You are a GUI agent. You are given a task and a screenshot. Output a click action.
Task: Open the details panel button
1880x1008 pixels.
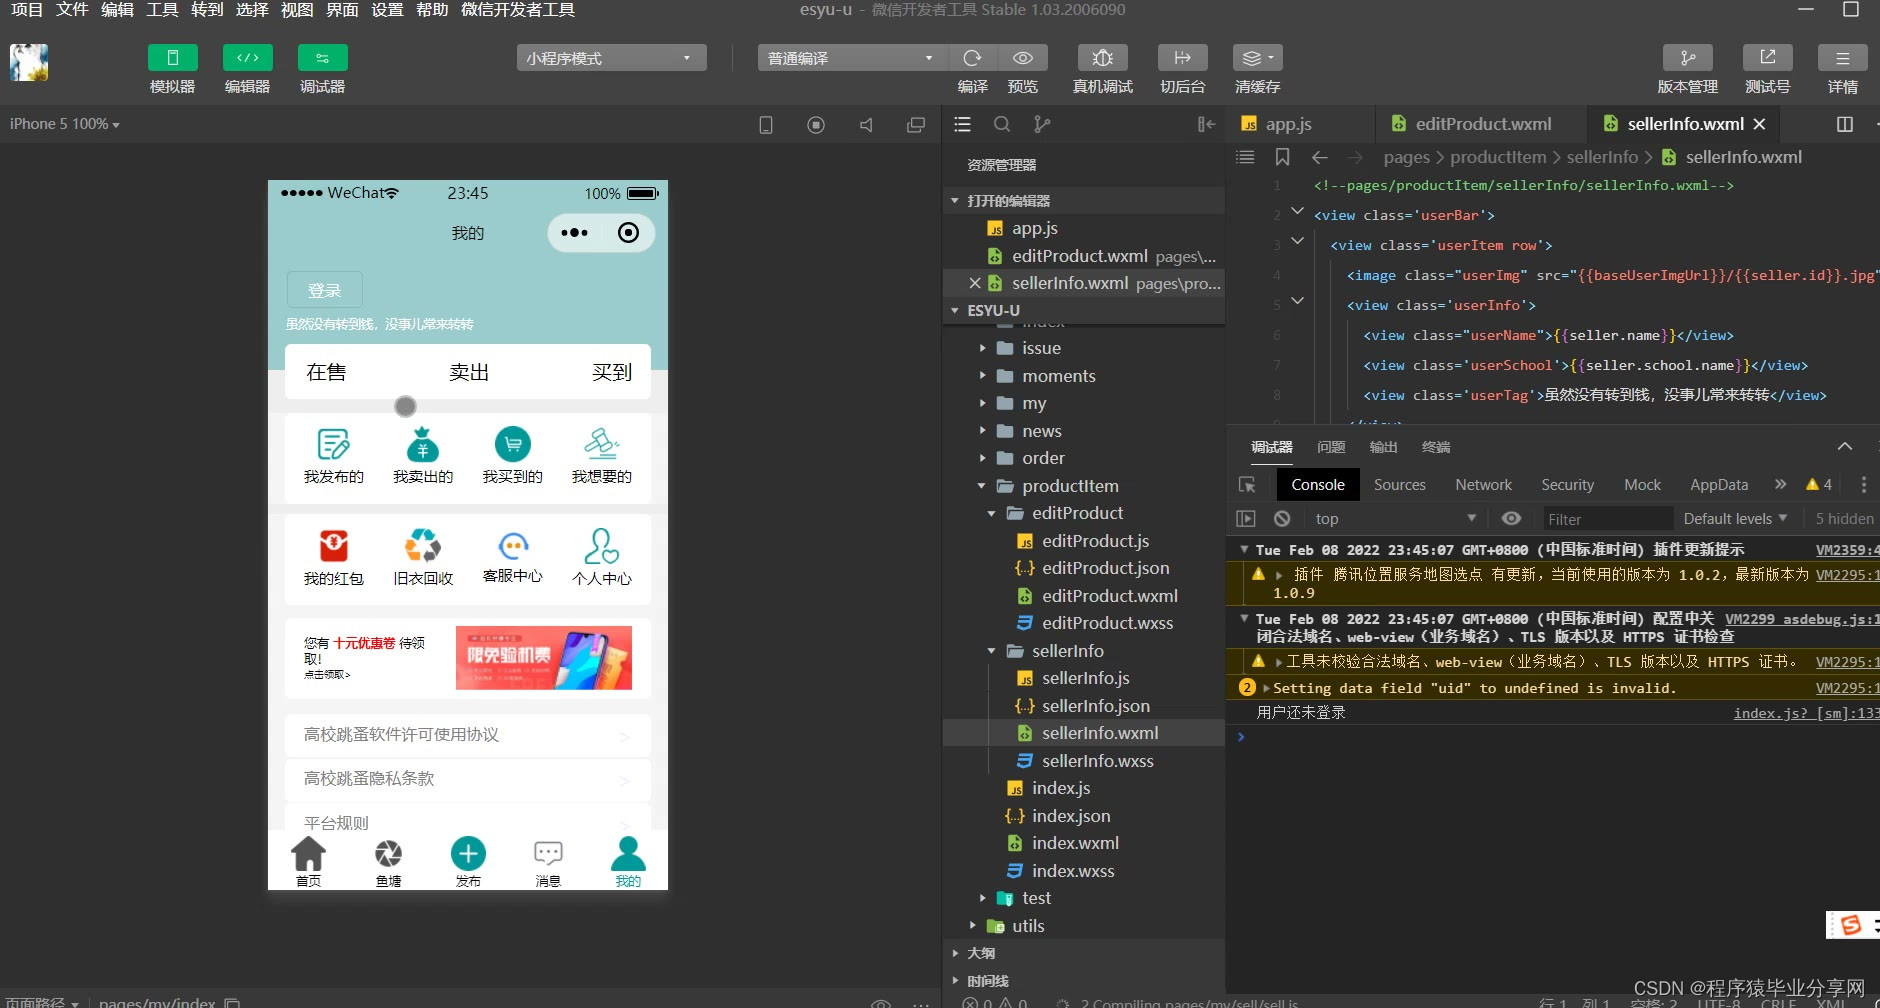coord(1842,58)
